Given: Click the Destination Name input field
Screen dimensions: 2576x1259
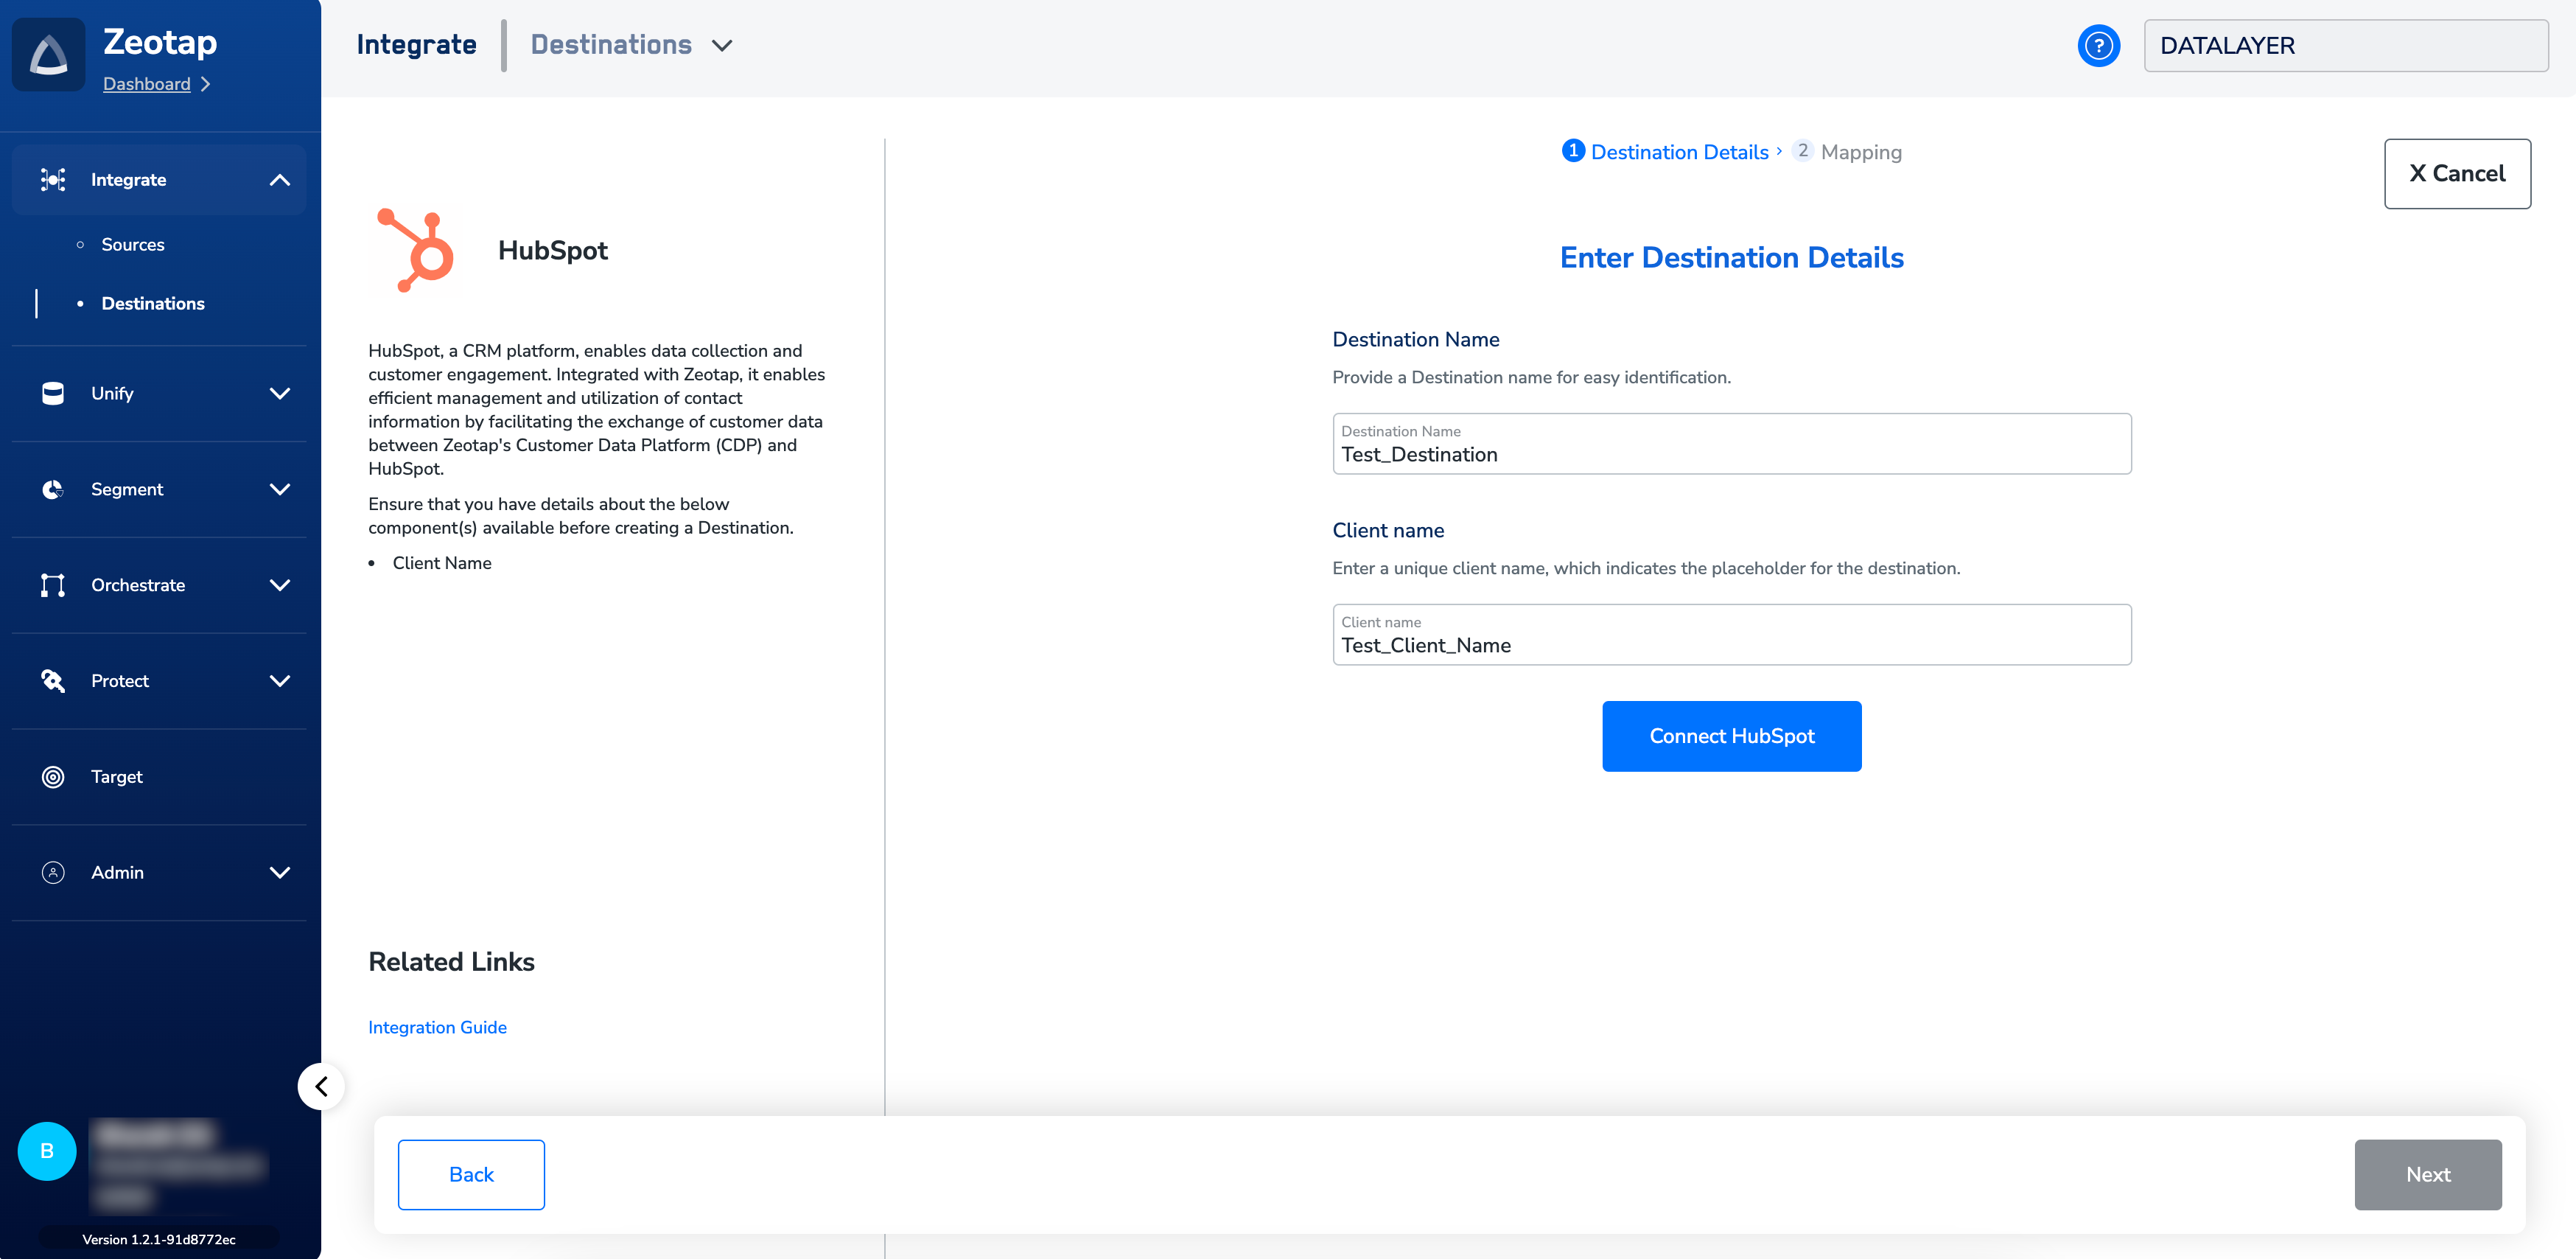Looking at the screenshot, I should point(1731,445).
